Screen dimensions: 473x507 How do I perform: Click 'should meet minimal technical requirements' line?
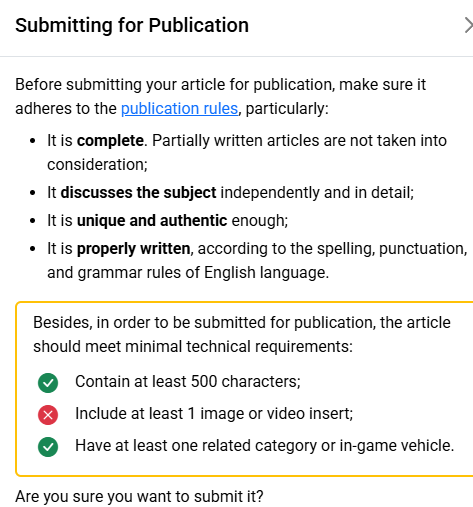click(193, 347)
